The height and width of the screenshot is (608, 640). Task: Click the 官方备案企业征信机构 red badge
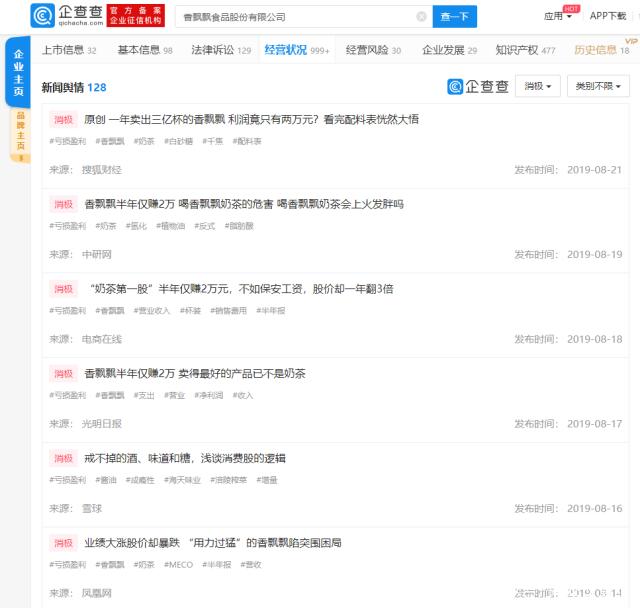136,16
